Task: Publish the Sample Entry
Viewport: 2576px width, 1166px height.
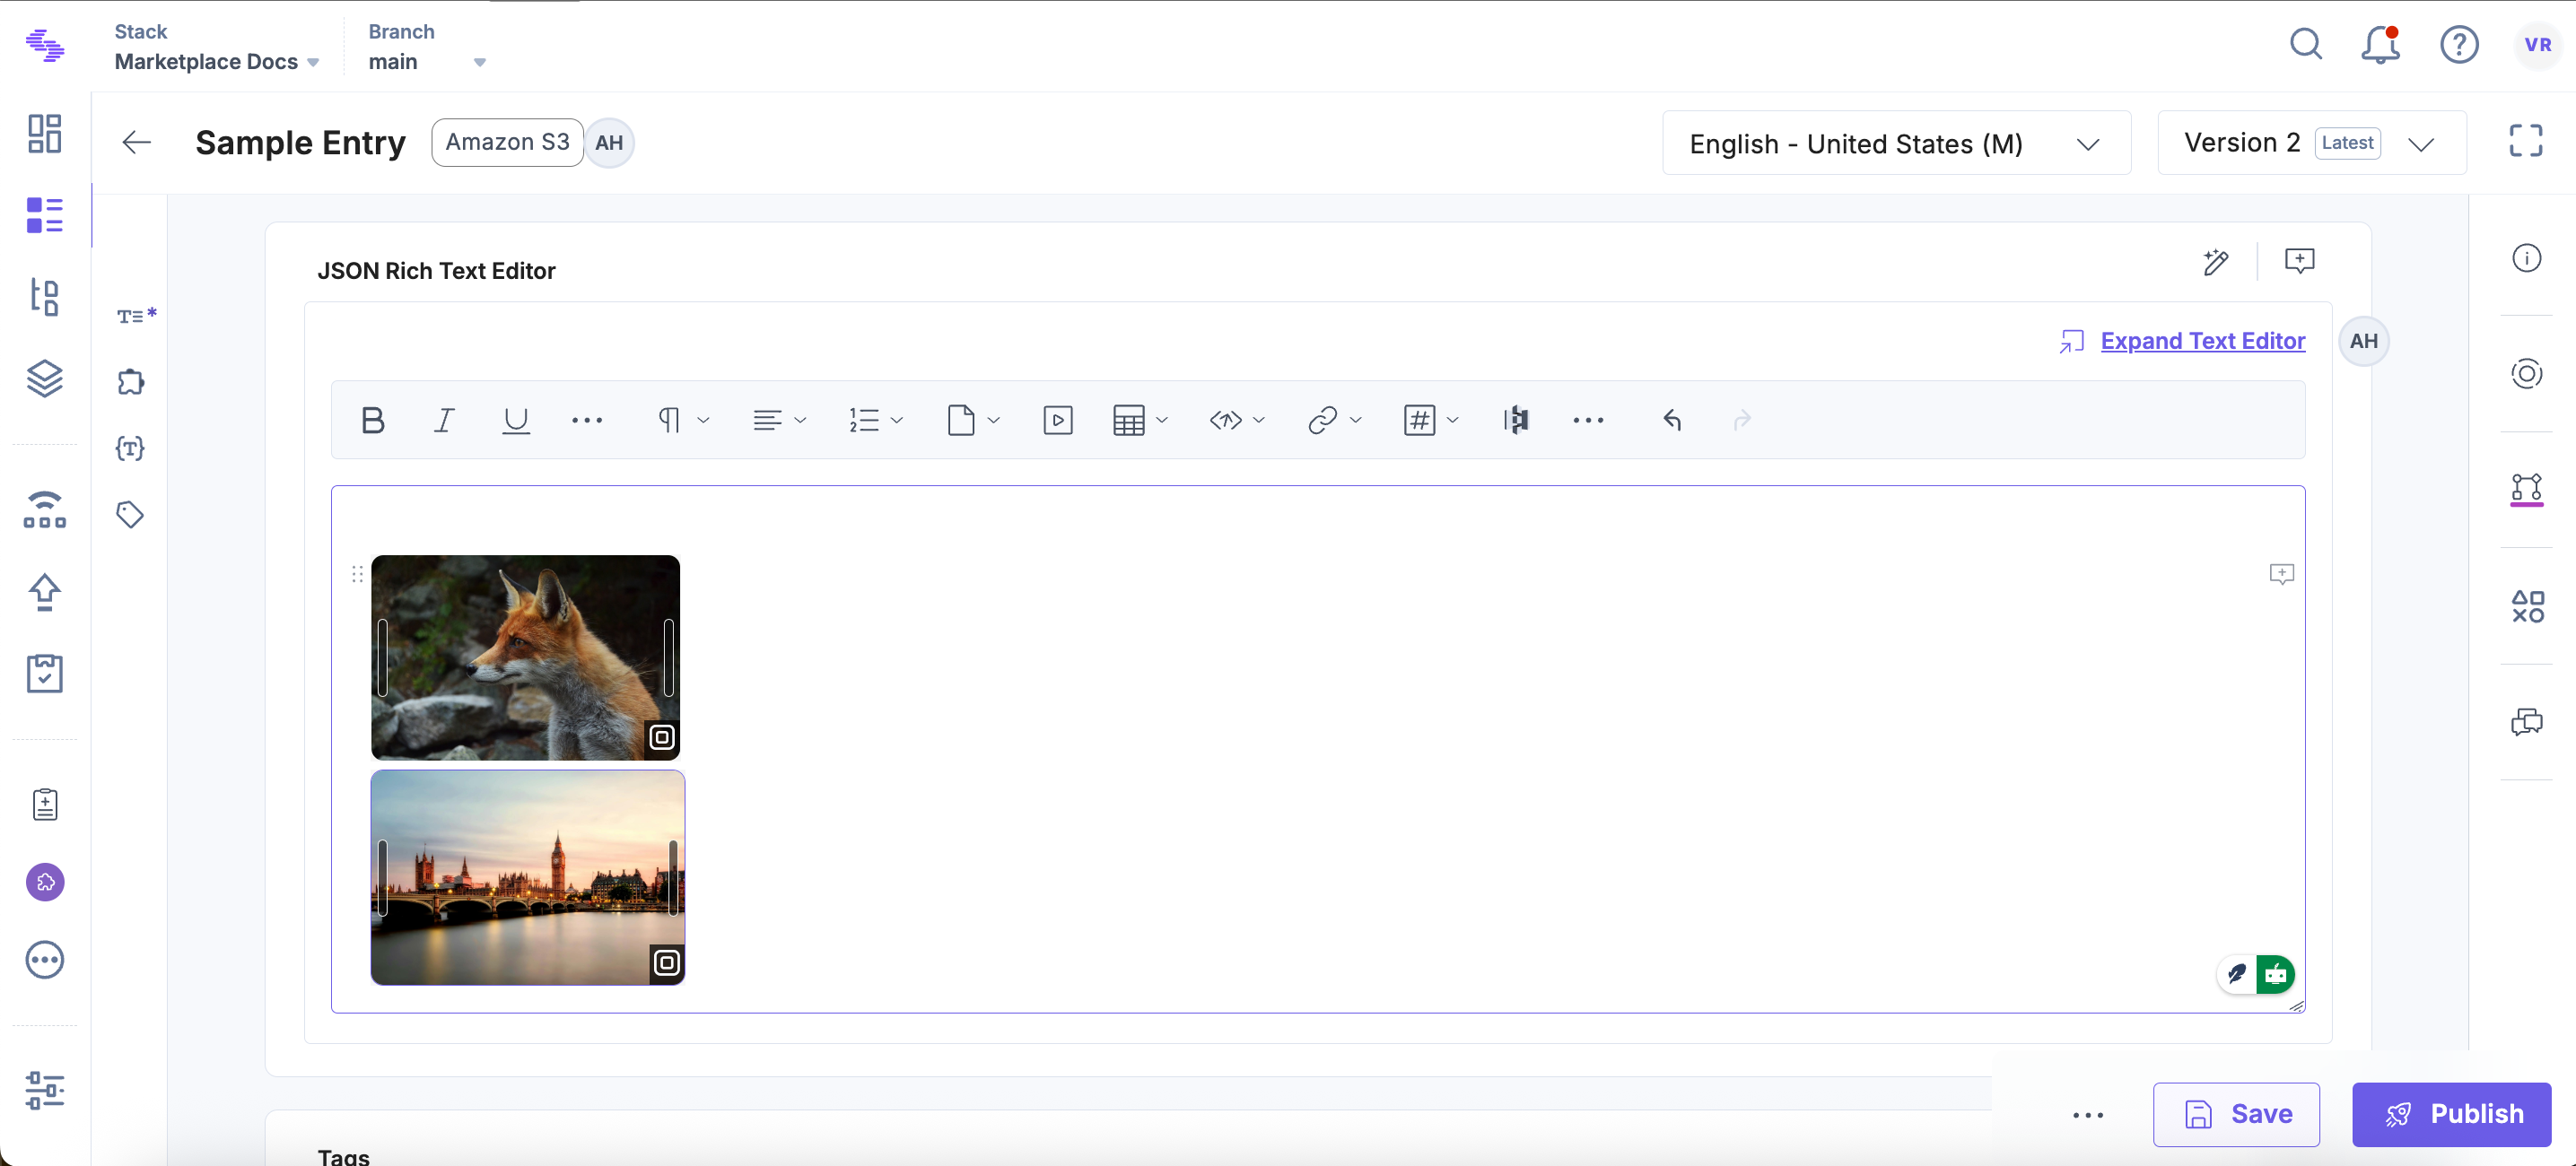Action: (2453, 1114)
